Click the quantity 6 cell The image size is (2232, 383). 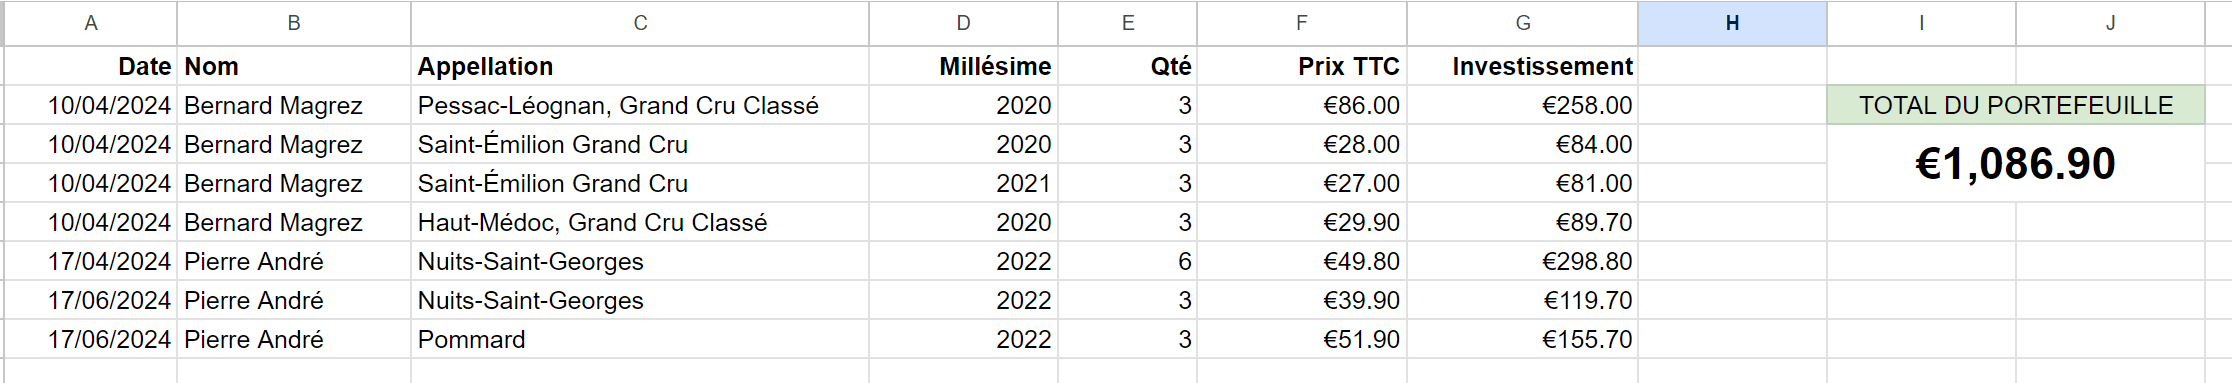pos(1127,261)
